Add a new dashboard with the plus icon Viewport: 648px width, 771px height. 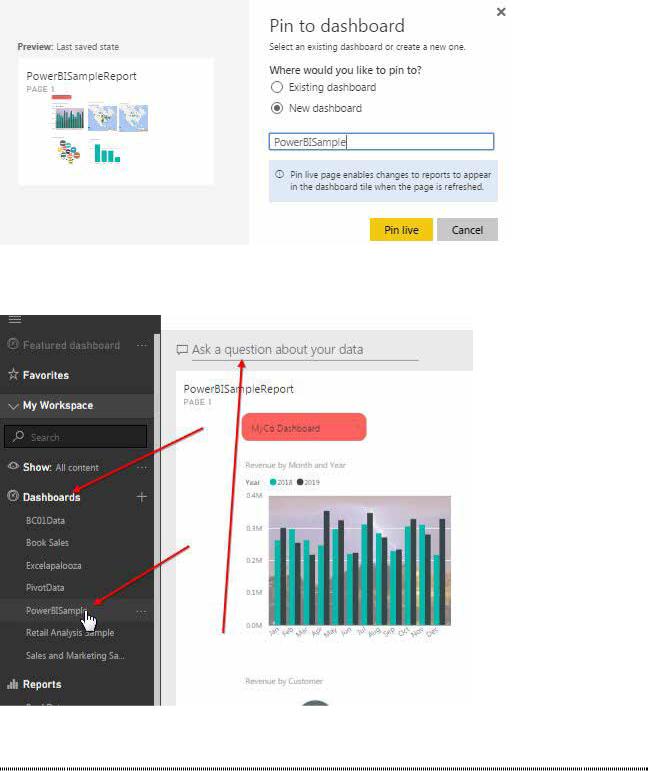click(x=142, y=497)
